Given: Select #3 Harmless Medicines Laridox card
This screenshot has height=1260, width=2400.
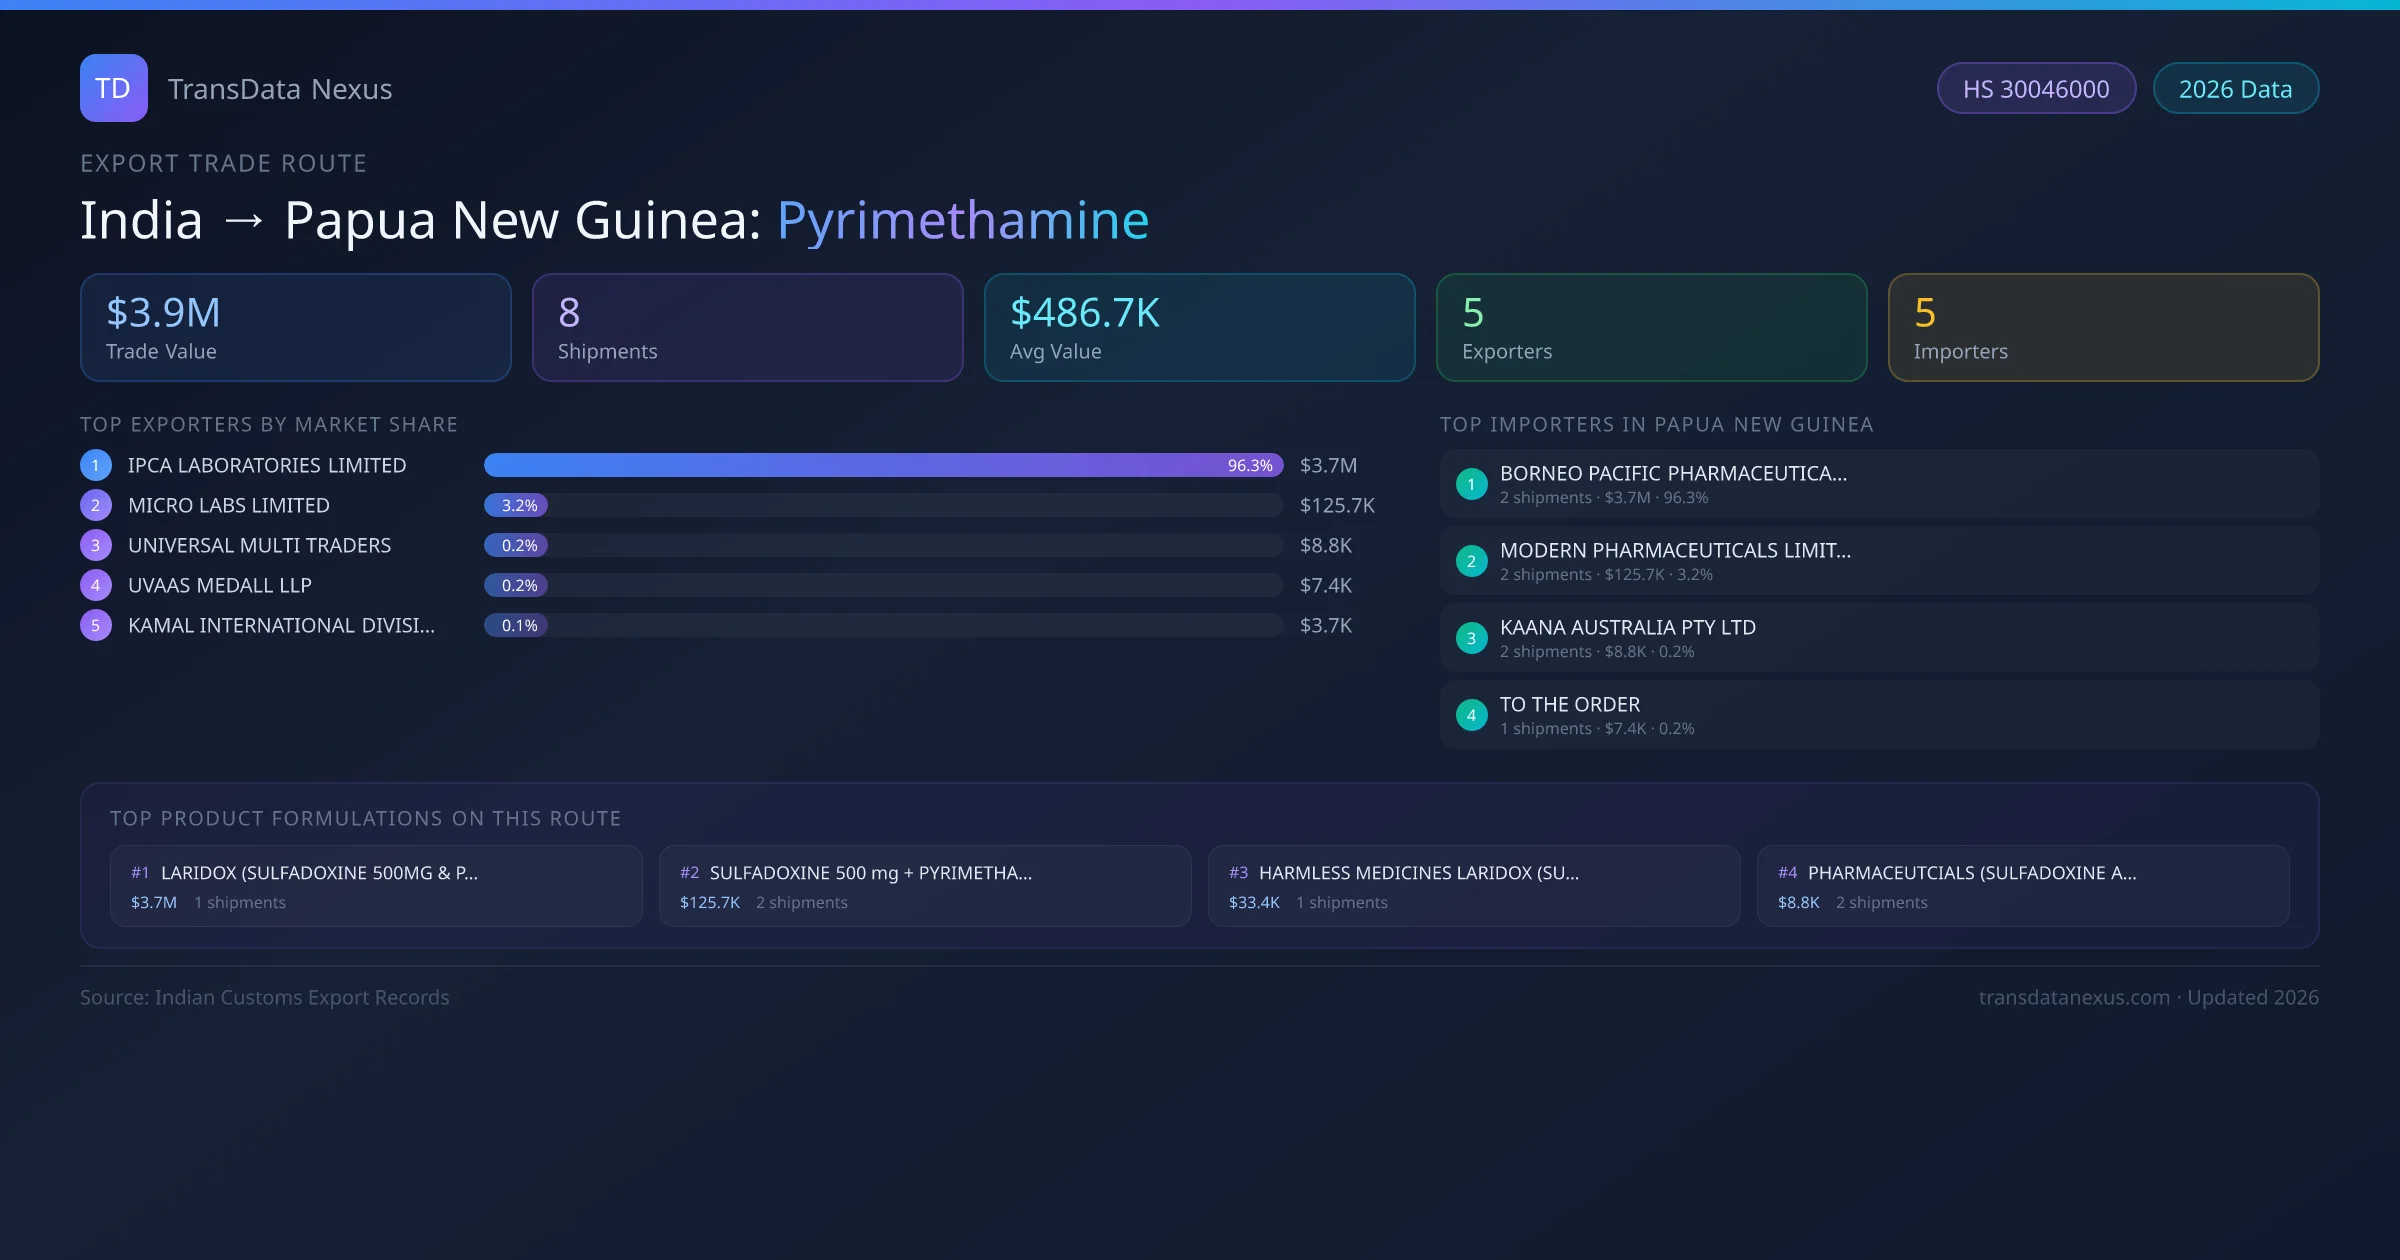Looking at the screenshot, I should [1474, 886].
